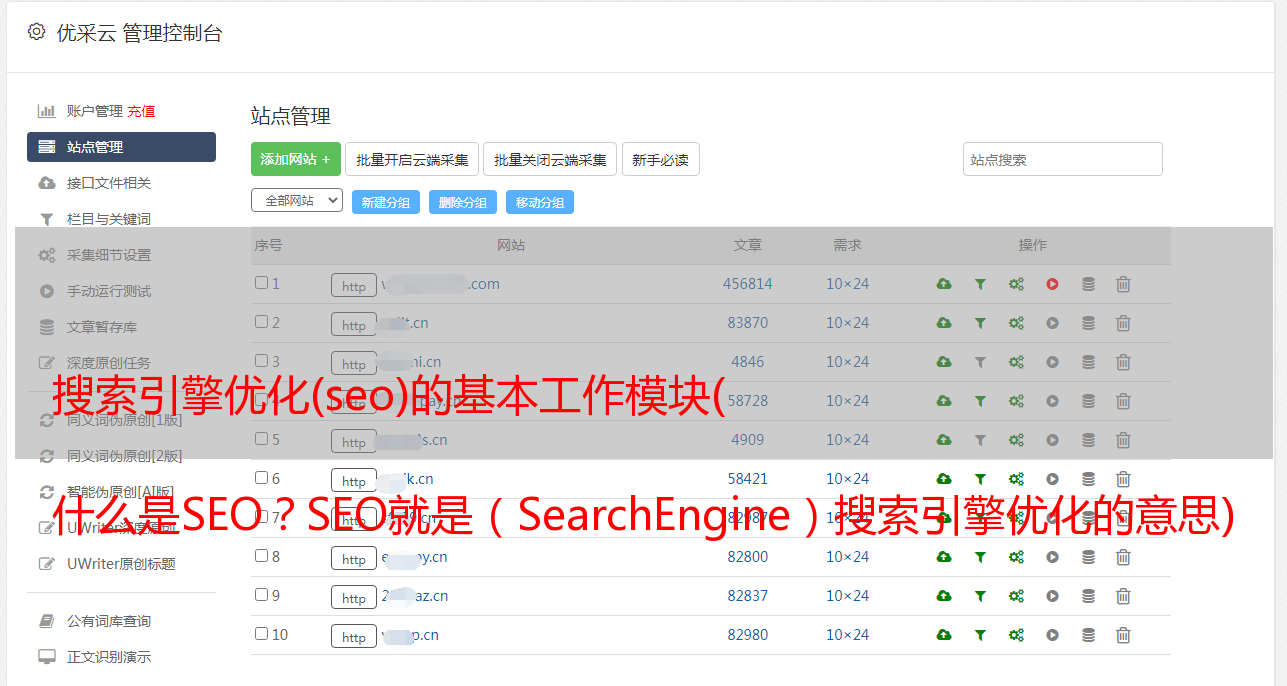This screenshot has width=1287, height=686.
Task: Click the 新手必读 button
Action: pyautogui.click(x=661, y=159)
